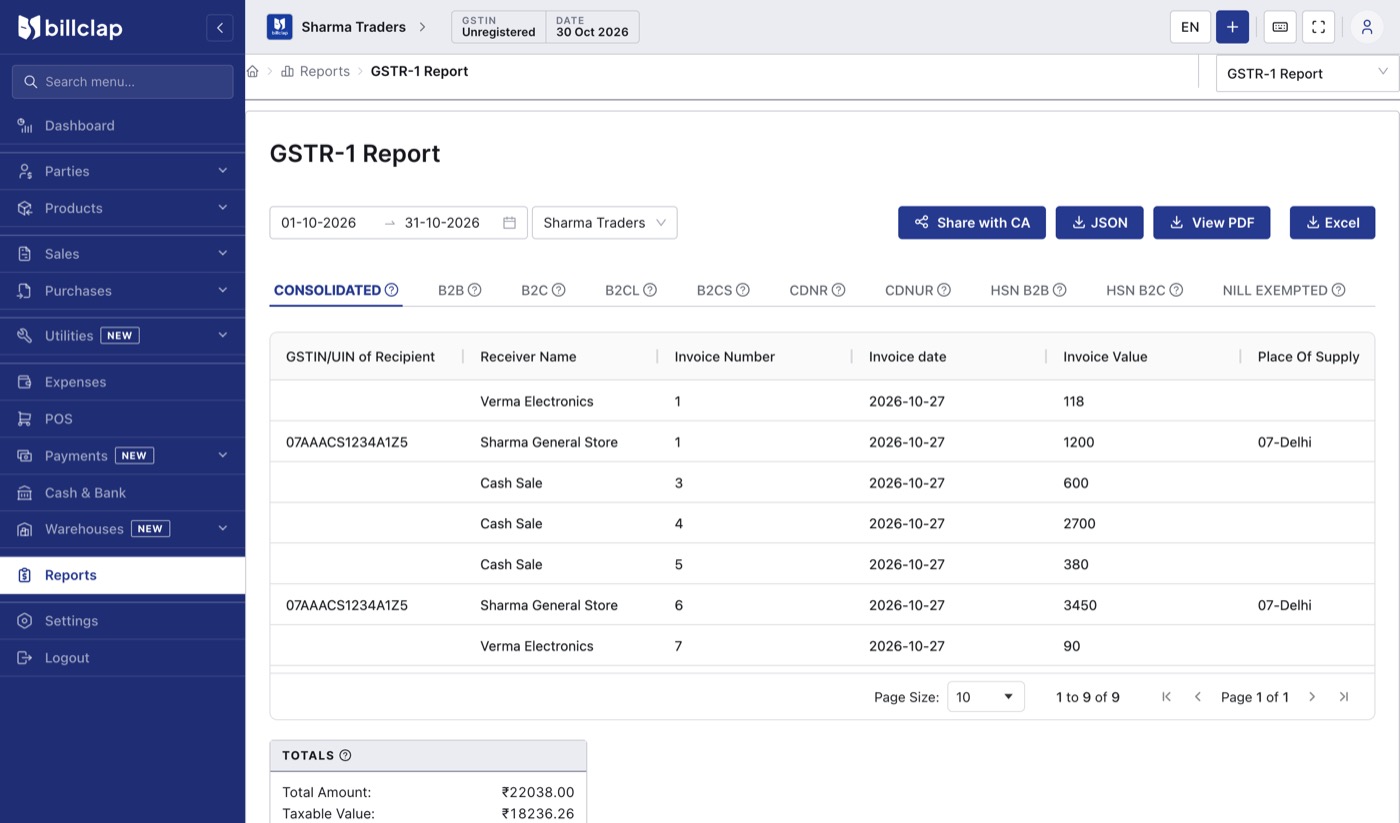
Task: Click the Sharma Traders company logo icon
Action: (x=279, y=27)
